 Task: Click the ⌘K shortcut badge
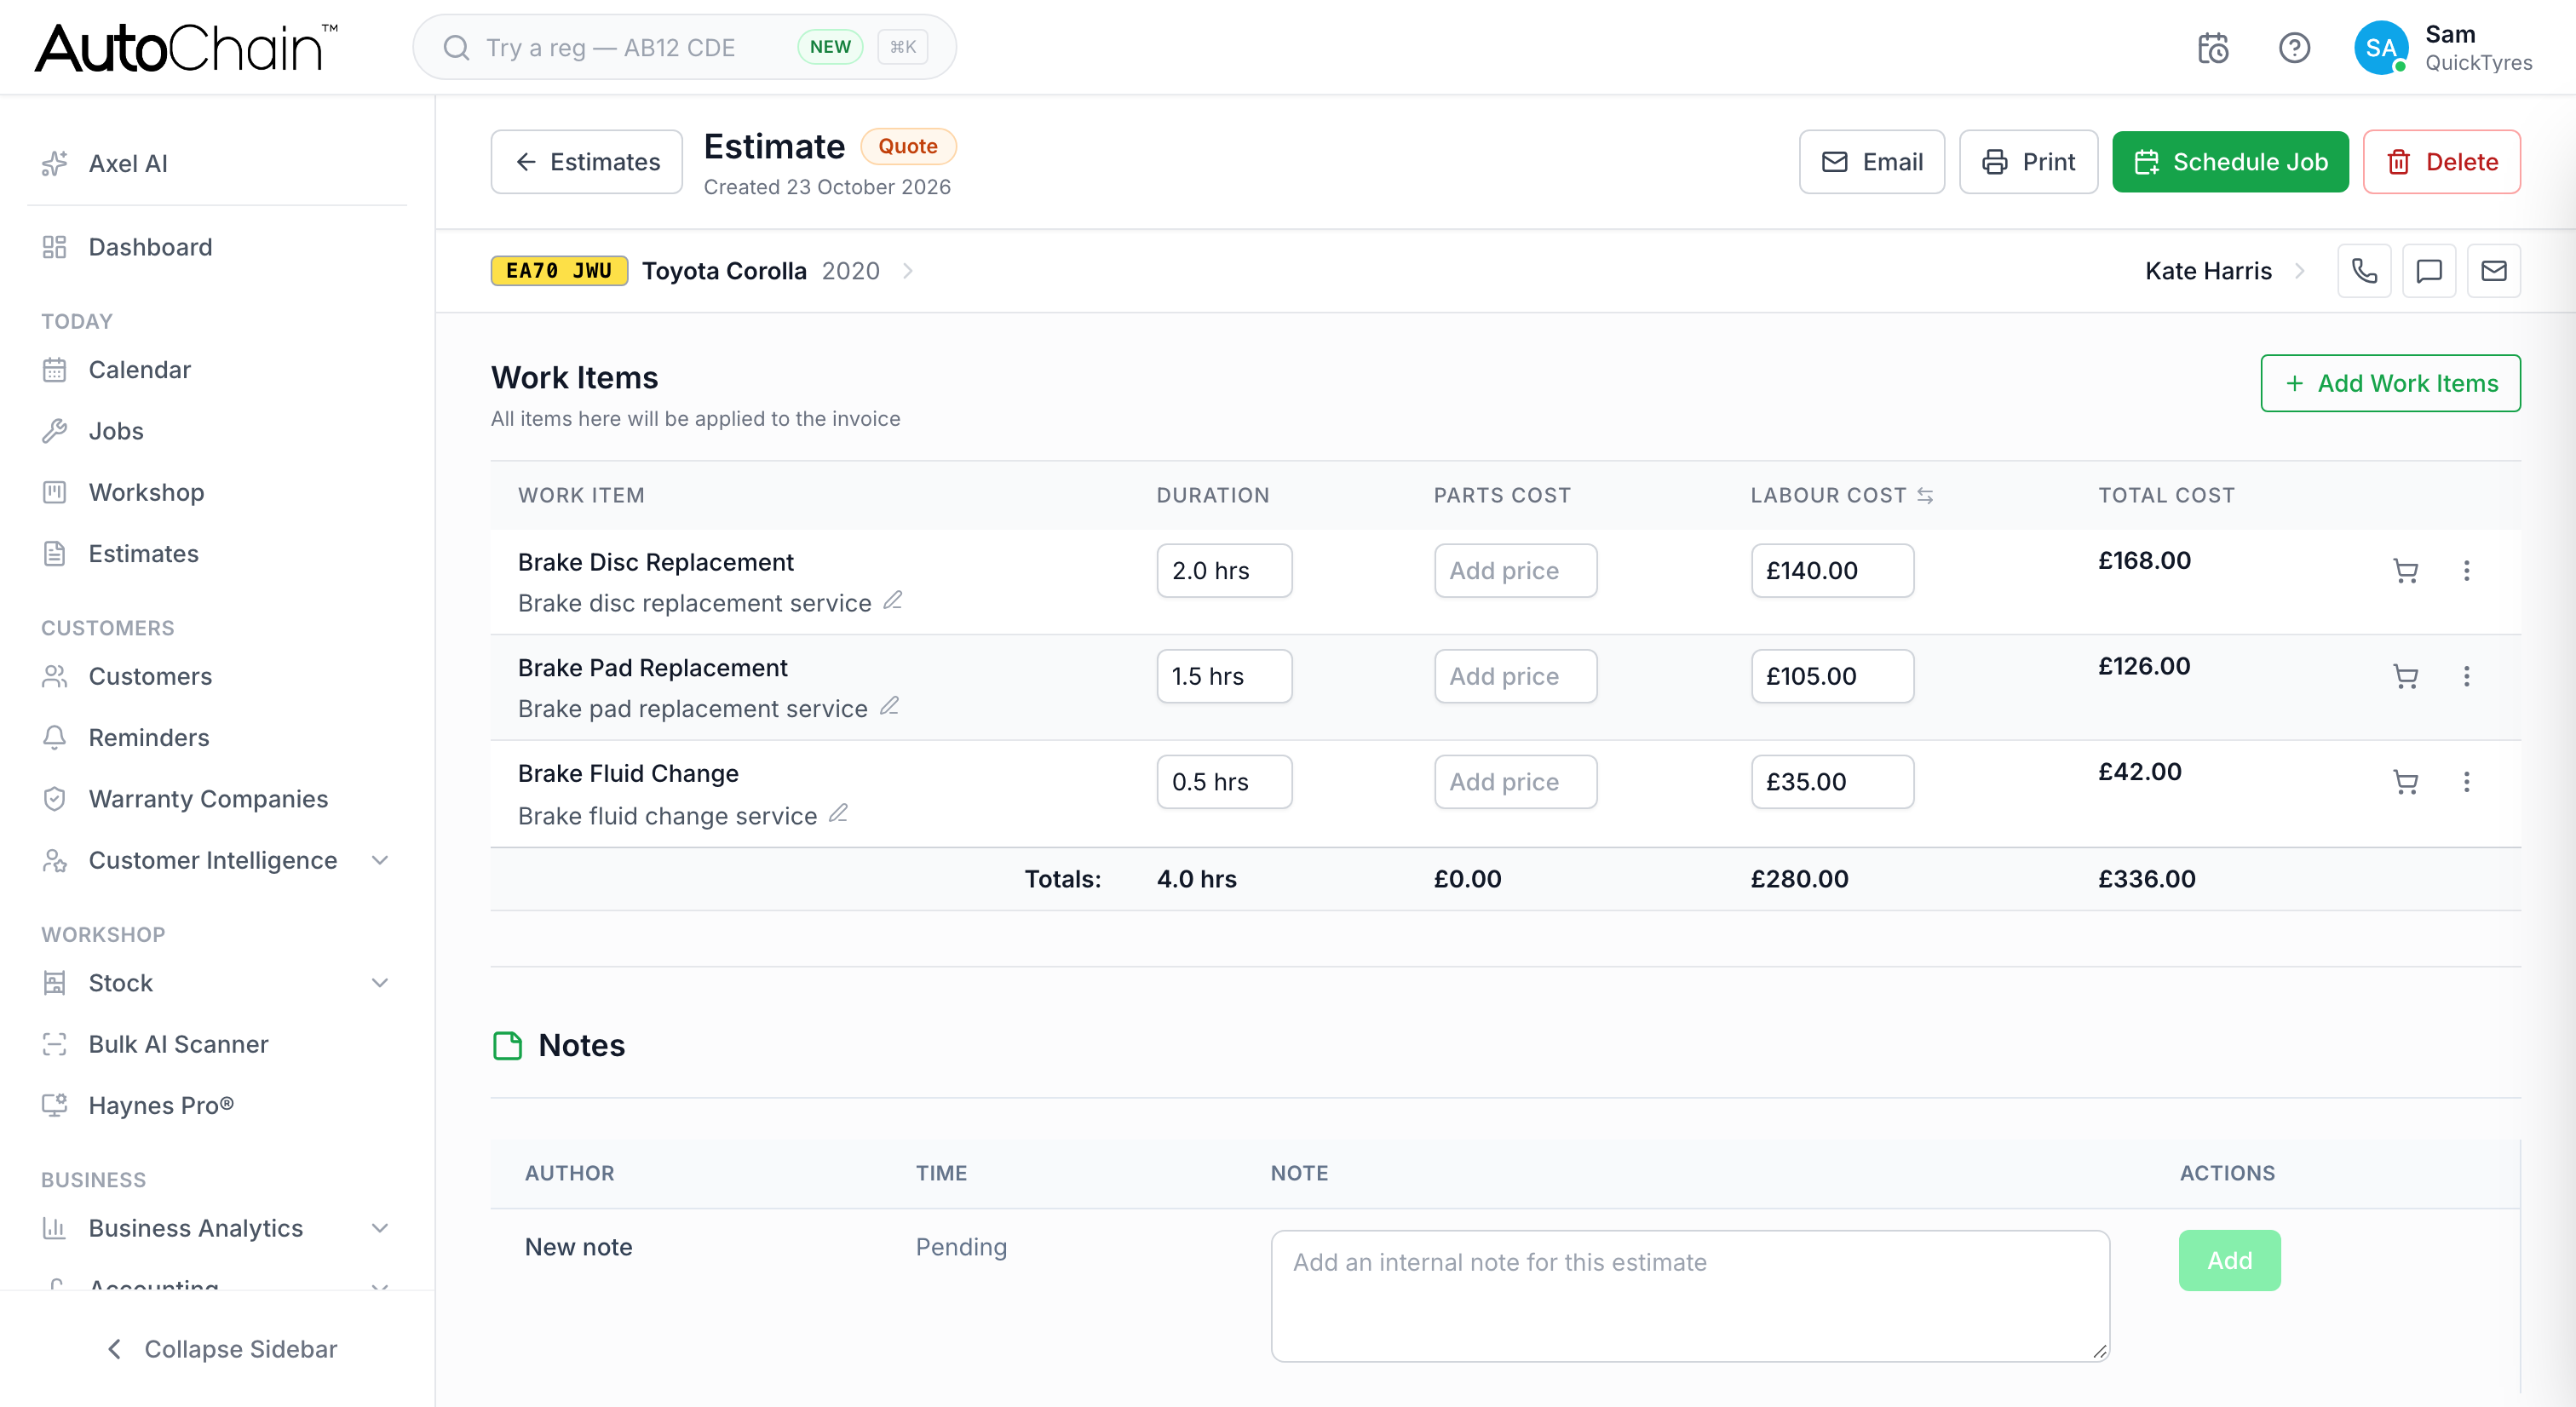click(902, 47)
